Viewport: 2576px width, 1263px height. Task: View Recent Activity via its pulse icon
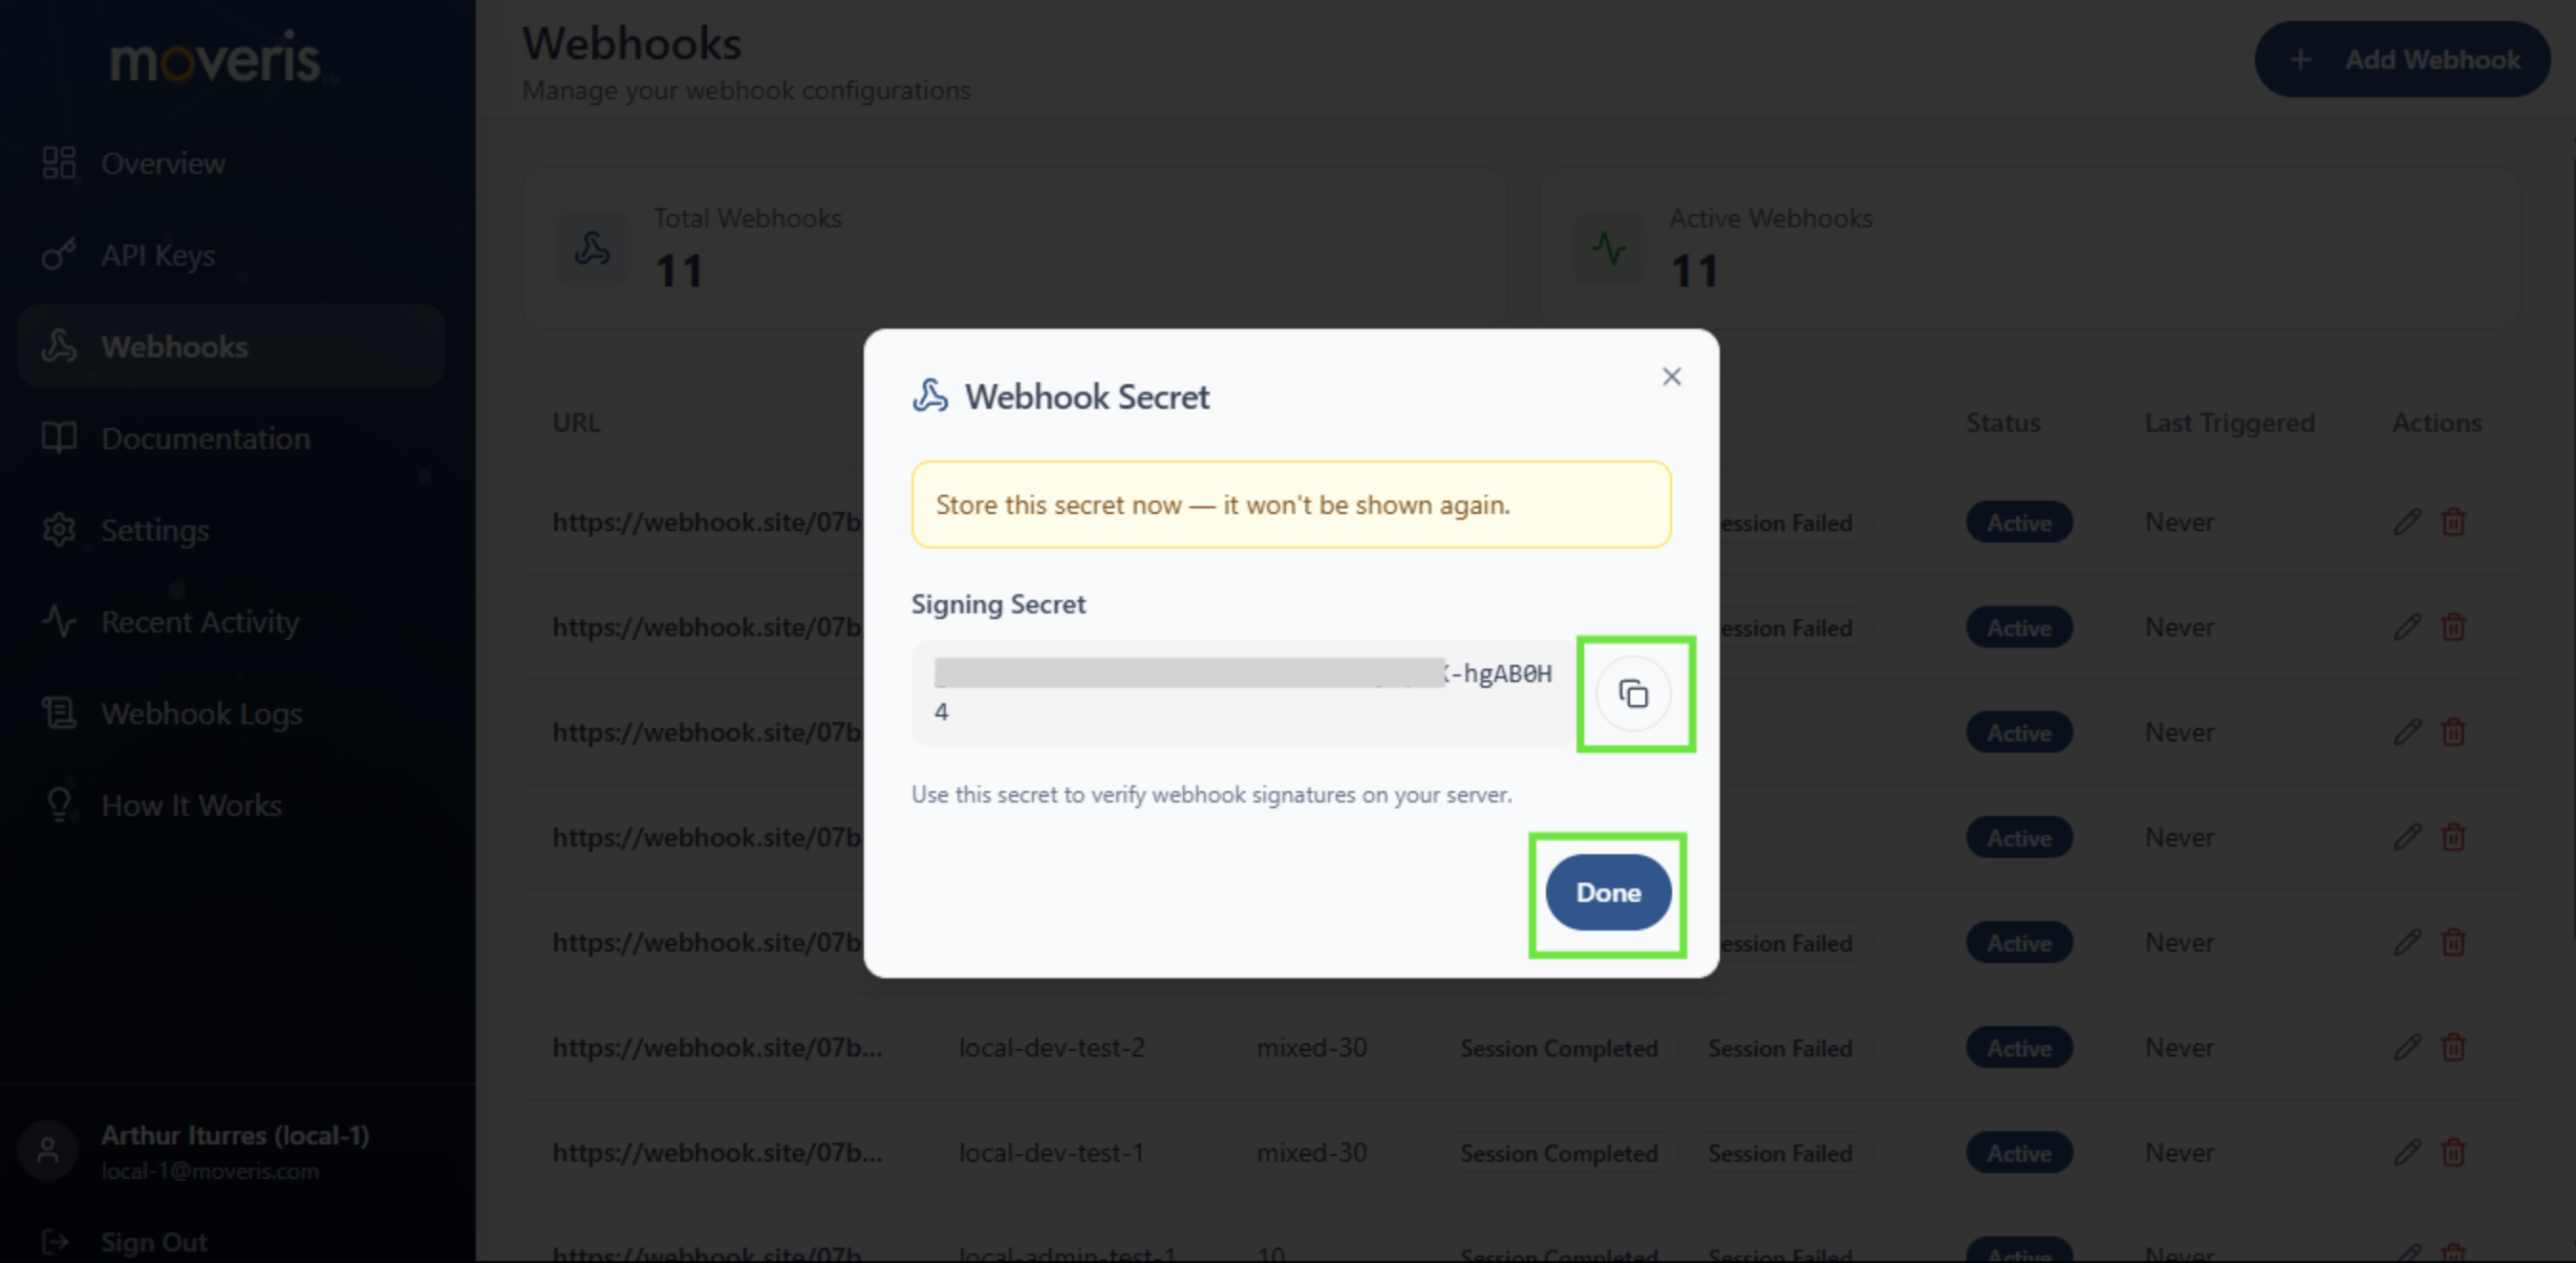[59, 621]
